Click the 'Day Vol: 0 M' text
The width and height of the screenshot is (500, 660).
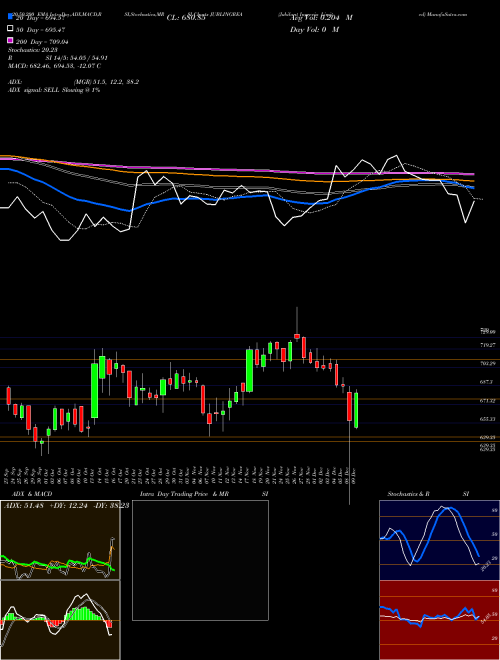(x=314, y=29)
